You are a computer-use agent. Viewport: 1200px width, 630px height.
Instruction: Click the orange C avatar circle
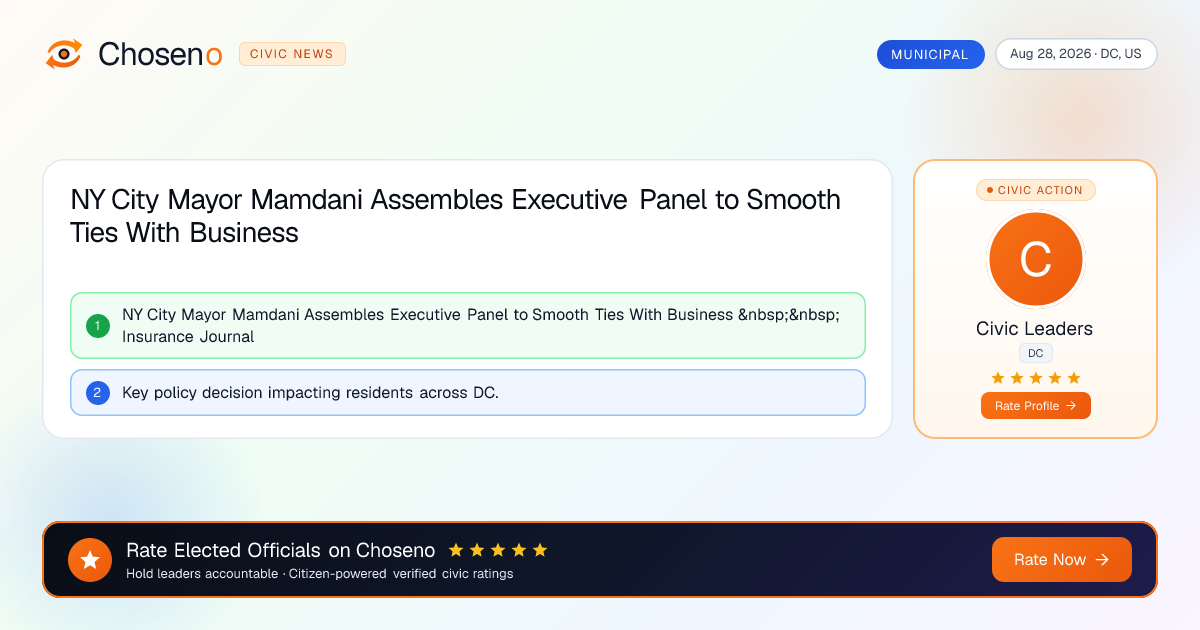1036,260
